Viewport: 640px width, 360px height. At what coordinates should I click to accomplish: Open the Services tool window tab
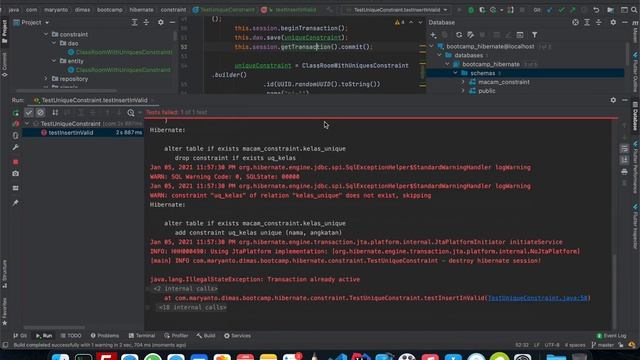click(238, 336)
